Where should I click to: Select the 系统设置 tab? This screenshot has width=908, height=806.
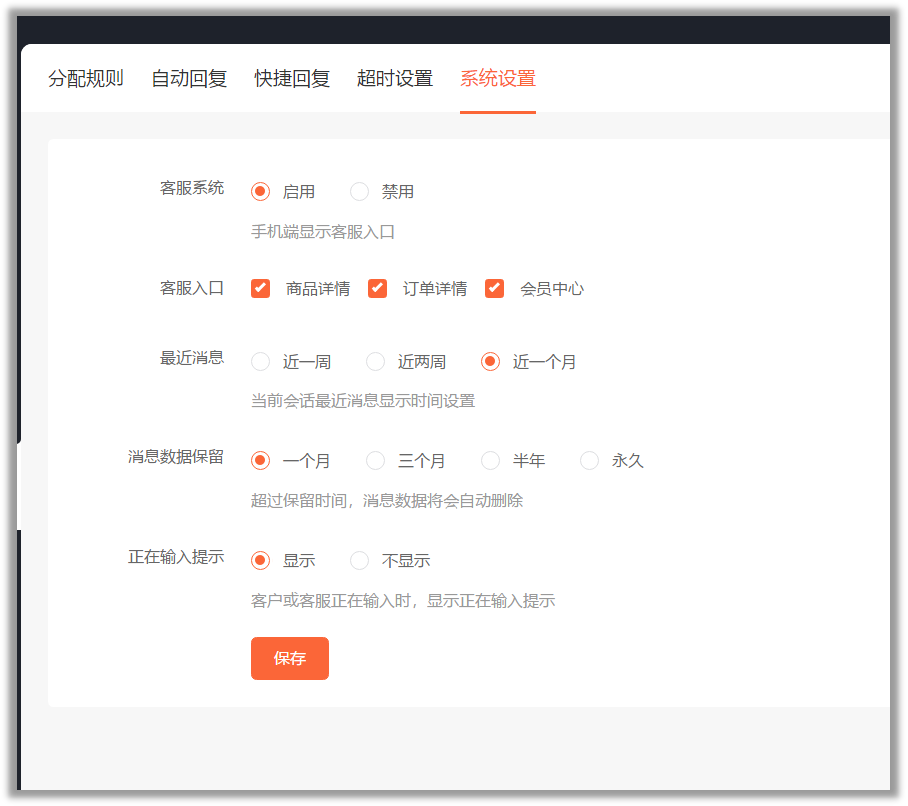click(x=498, y=79)
